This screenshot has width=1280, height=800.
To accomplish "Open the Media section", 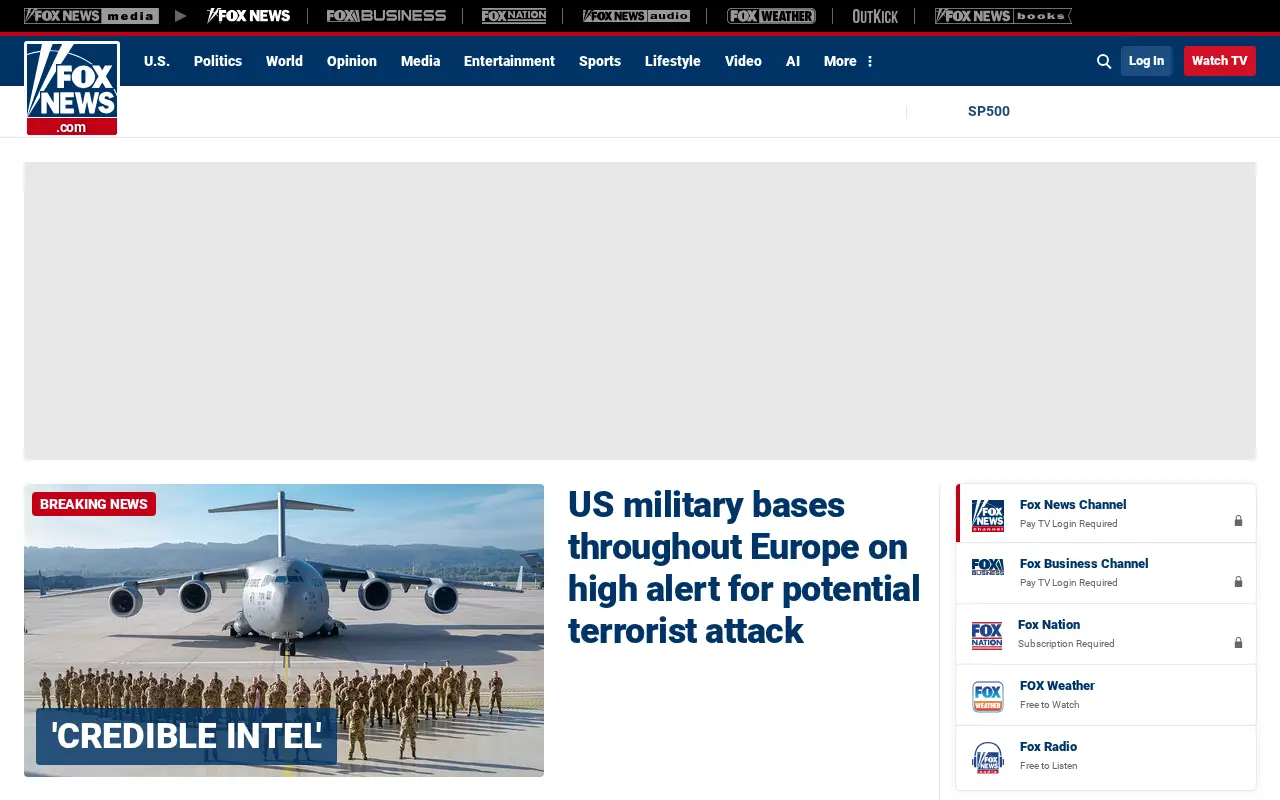I will [x=420, y=61].
